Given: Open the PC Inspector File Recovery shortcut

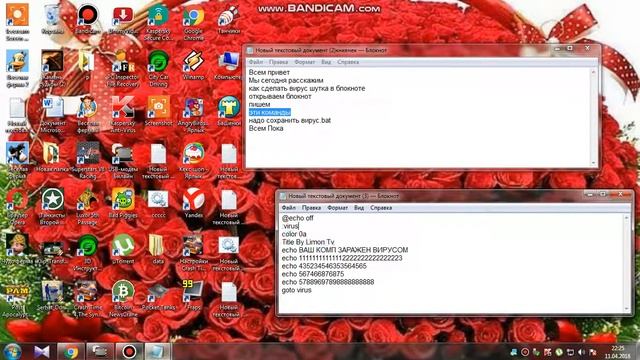Looking at the screenshot, I should click(x=123, y=69).
